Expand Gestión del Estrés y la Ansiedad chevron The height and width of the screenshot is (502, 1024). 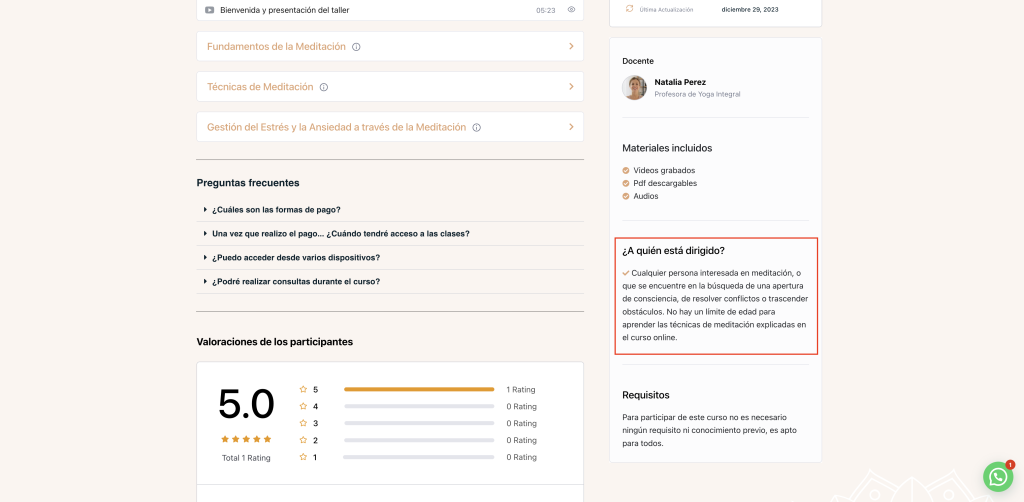tap(571, 127)
